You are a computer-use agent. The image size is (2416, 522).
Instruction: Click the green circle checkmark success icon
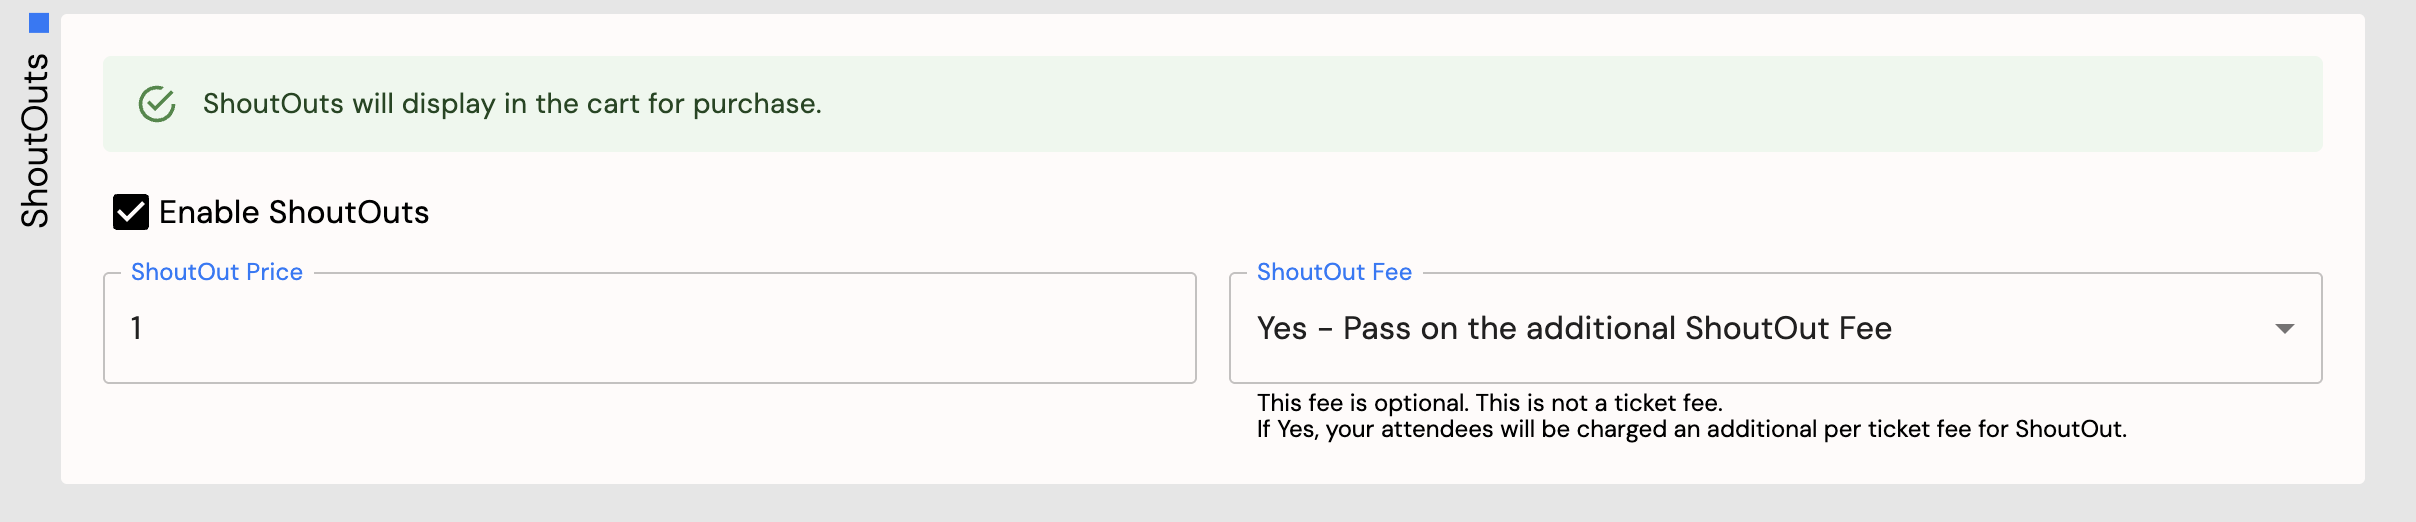point(157,104)
